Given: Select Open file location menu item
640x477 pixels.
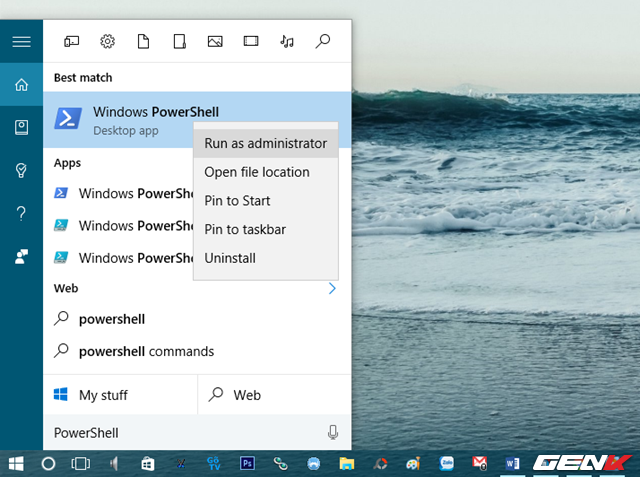Looking at the screenshot, I should [x=257, y=172].
